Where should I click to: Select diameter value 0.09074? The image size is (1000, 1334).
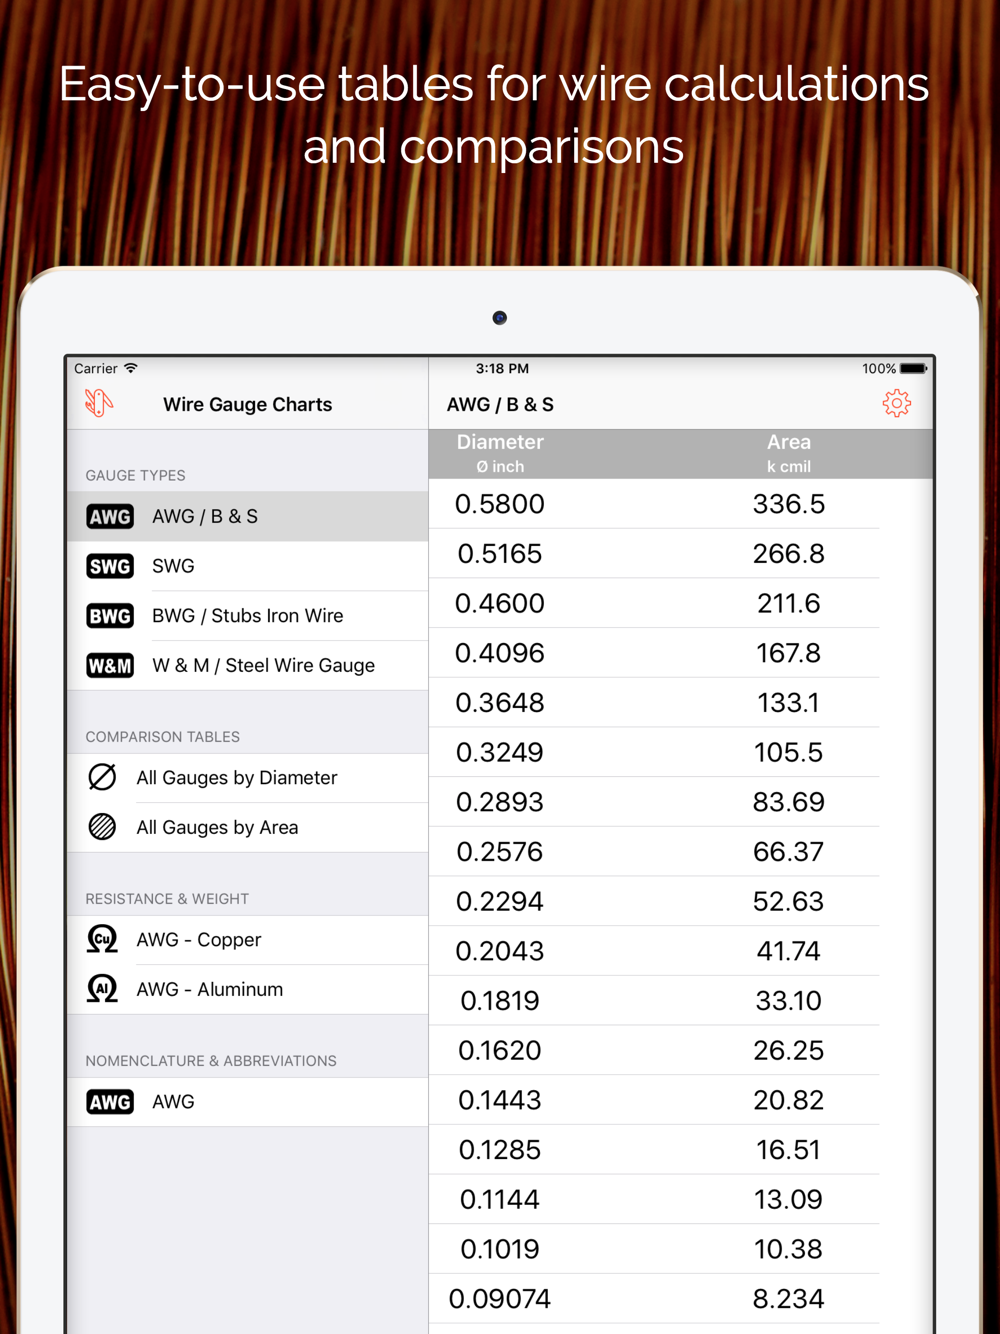click(500, 1299)
